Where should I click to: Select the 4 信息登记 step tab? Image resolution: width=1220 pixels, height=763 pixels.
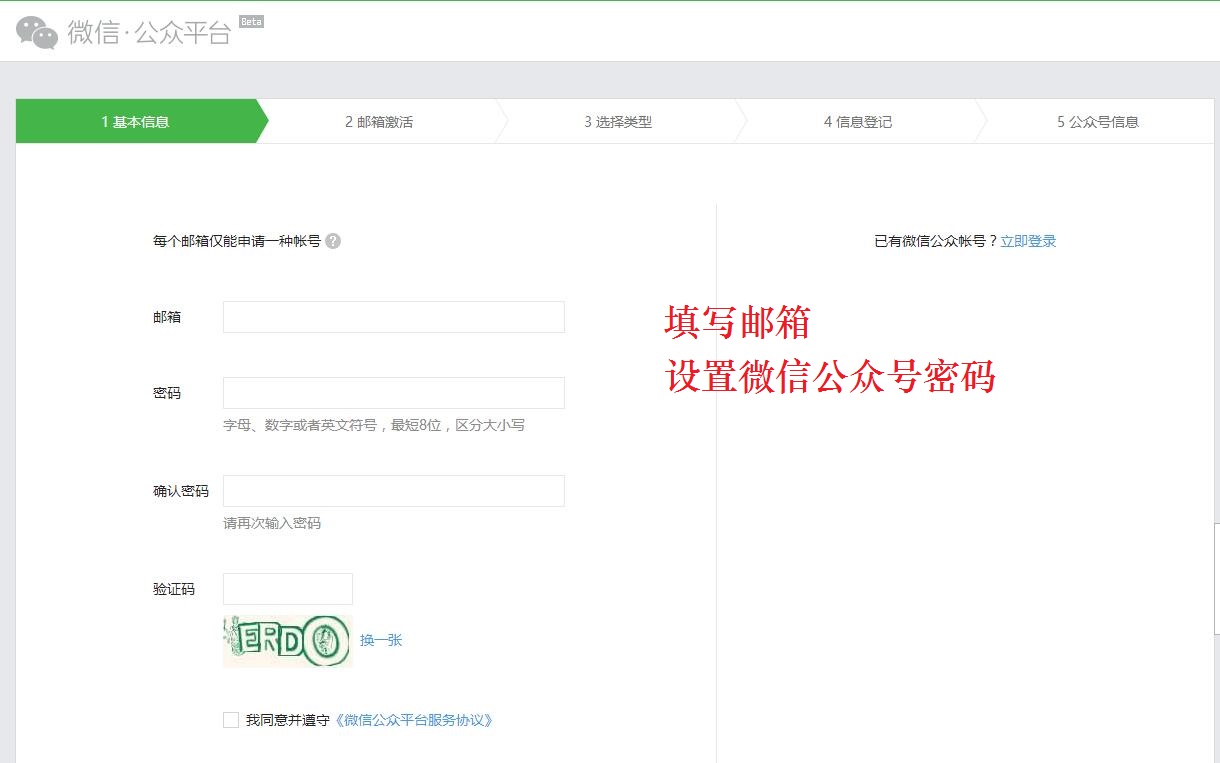[858, 122]
